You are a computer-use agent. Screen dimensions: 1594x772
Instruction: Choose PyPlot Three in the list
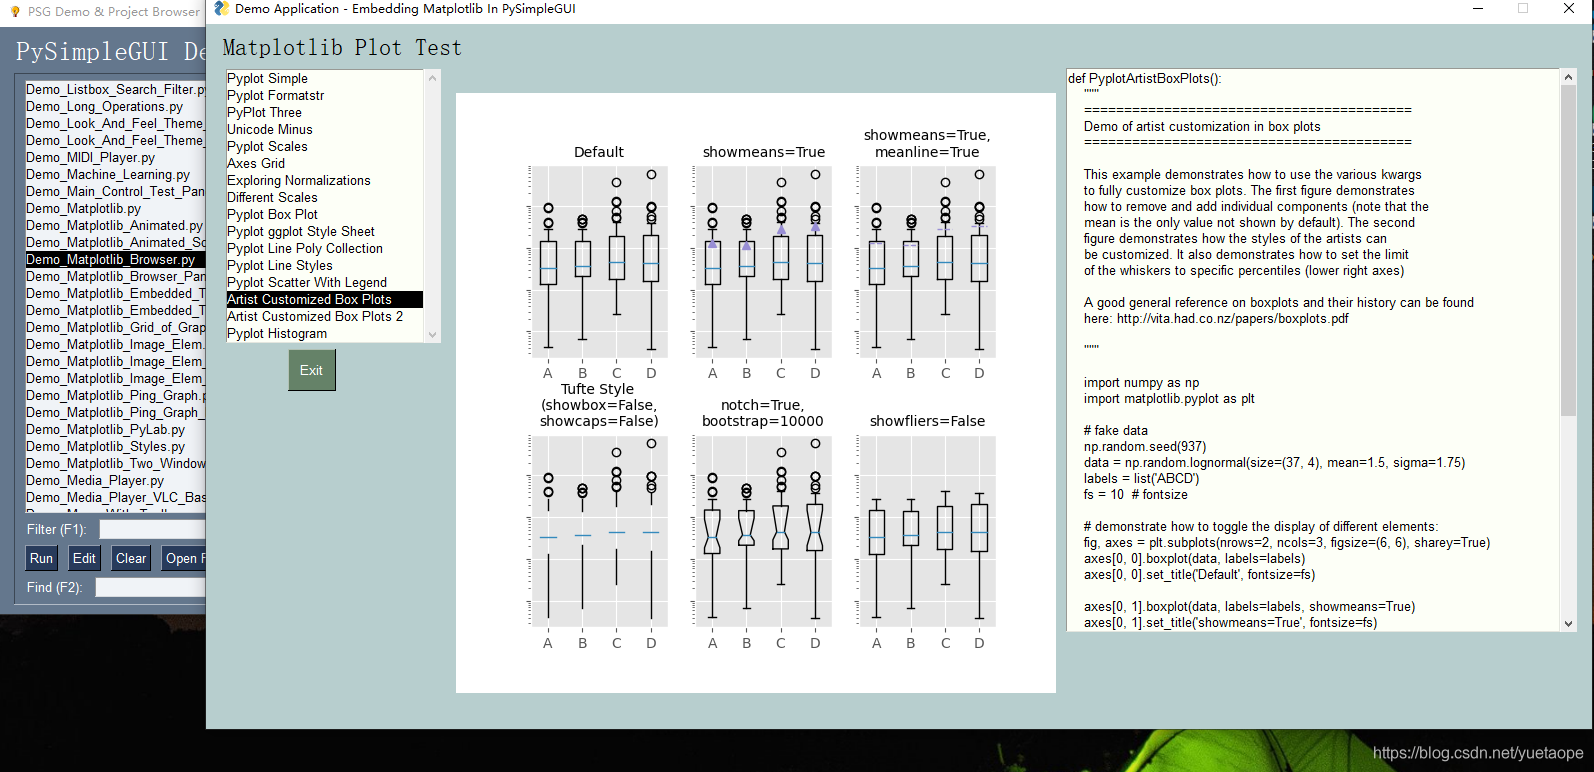tap(325, 112)
